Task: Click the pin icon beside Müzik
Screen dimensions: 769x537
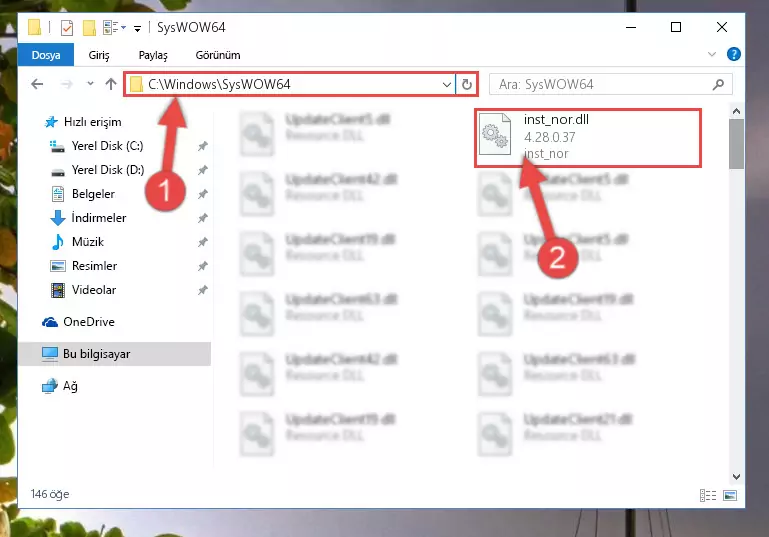Action: (203, 242)
